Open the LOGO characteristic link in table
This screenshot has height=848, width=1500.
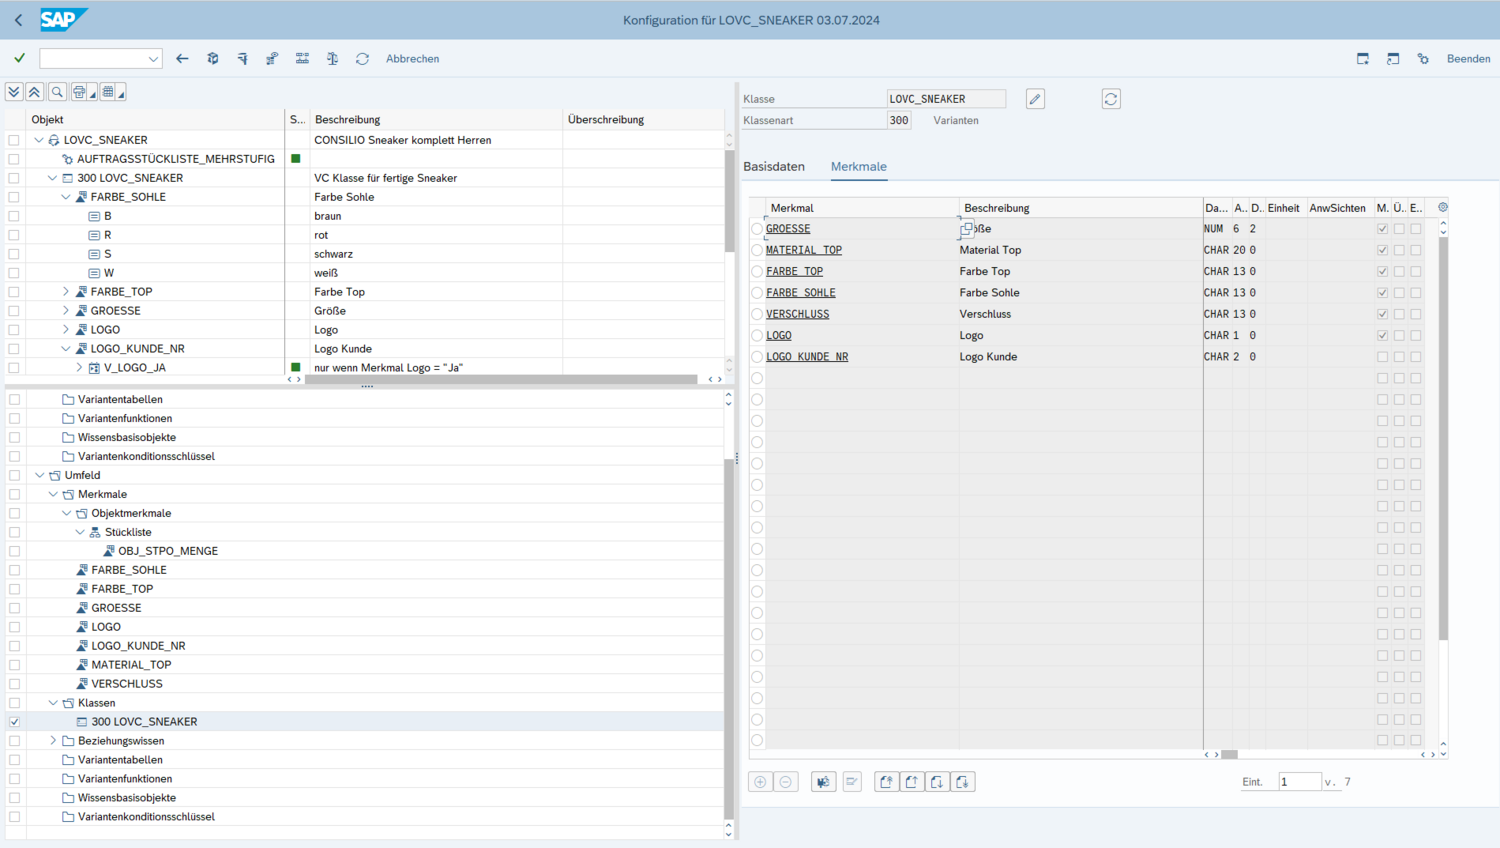pos(779,336)
